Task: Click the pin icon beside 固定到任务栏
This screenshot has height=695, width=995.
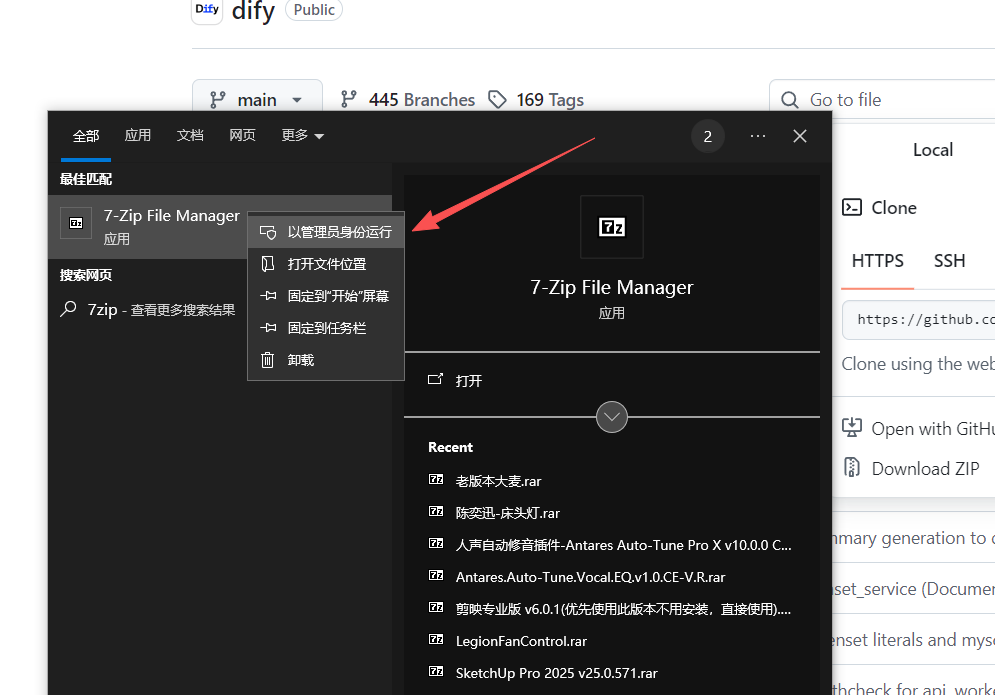Action: coord(268,328)
